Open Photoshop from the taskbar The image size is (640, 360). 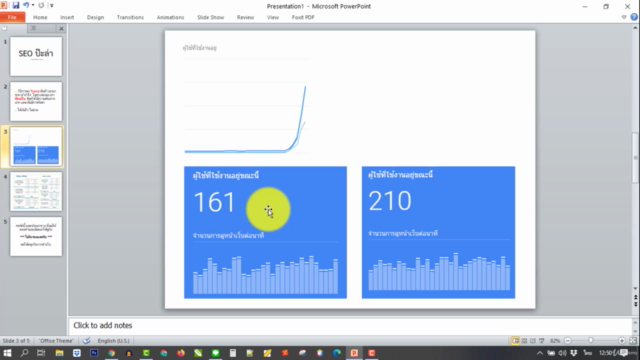tap(94, 353)
